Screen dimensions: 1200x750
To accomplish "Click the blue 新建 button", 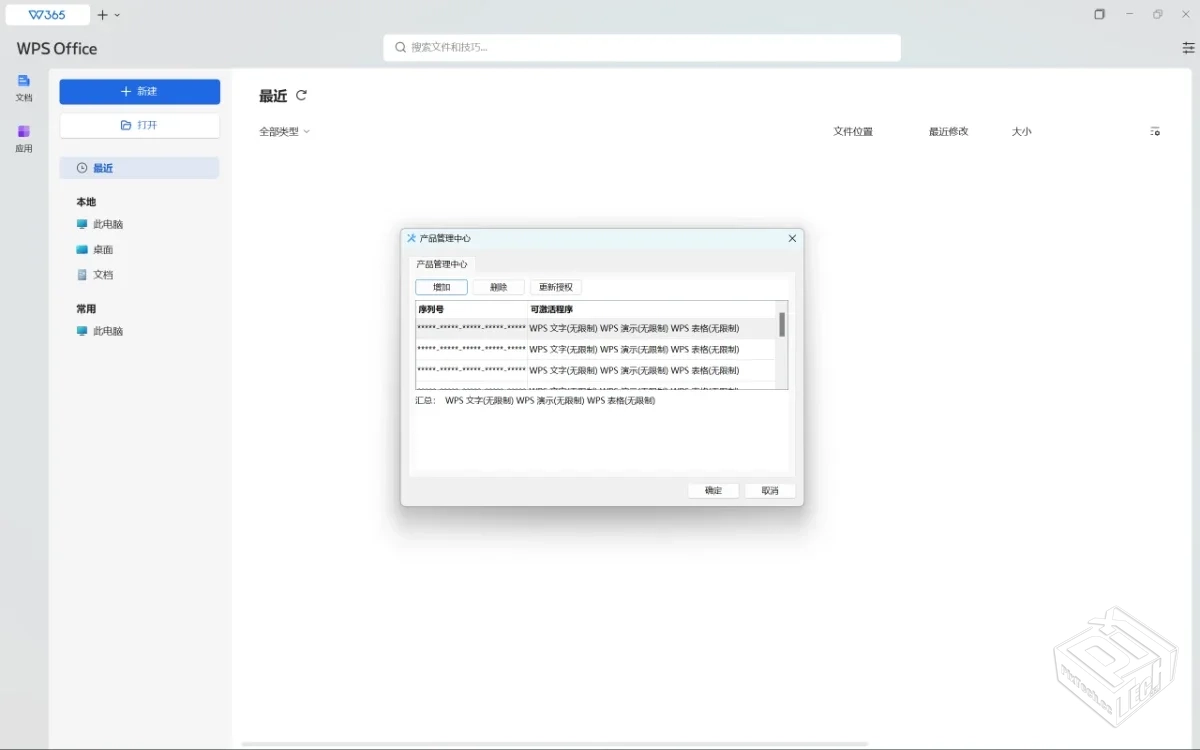I will tap(139, 91).
